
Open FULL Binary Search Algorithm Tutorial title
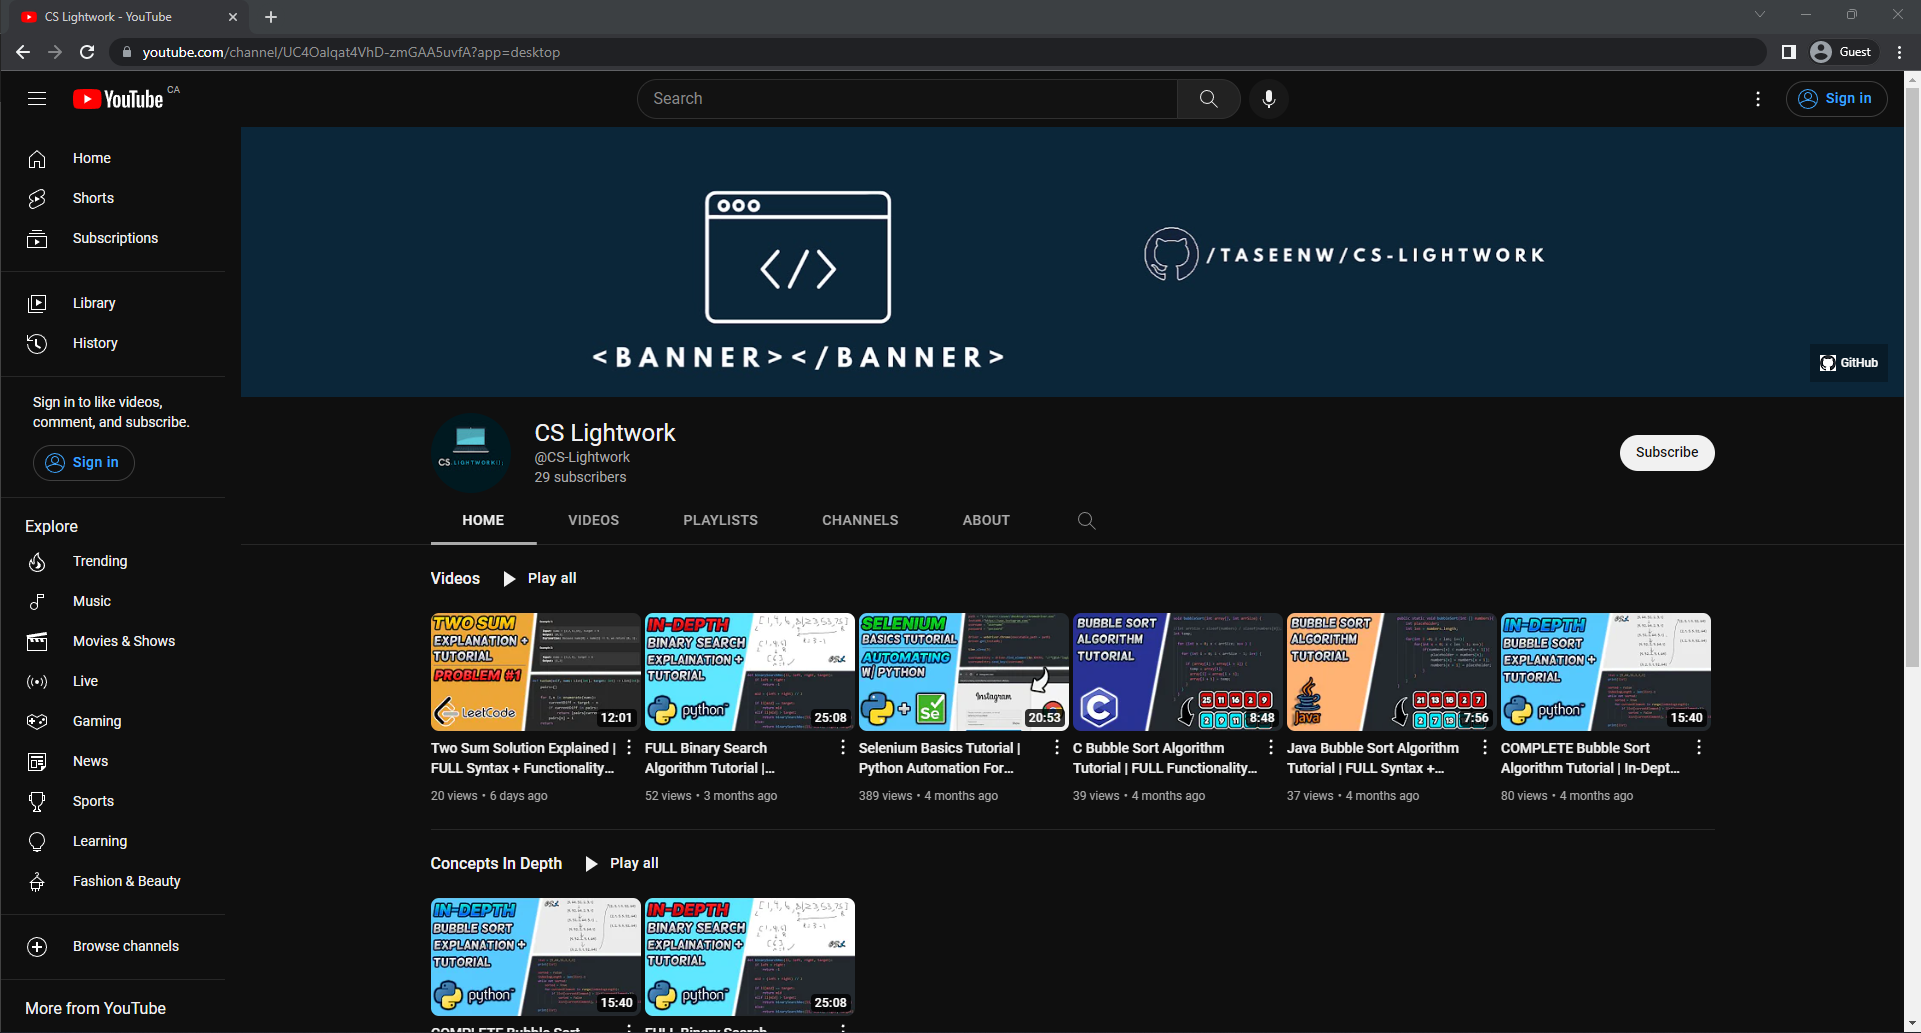[710, 758]
